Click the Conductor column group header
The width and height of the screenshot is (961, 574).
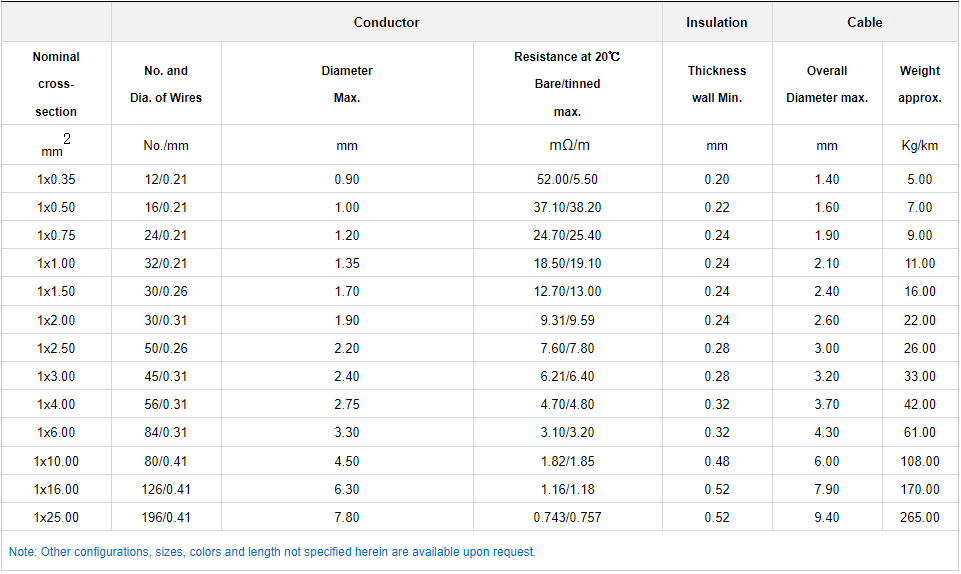tap(386, 22)
